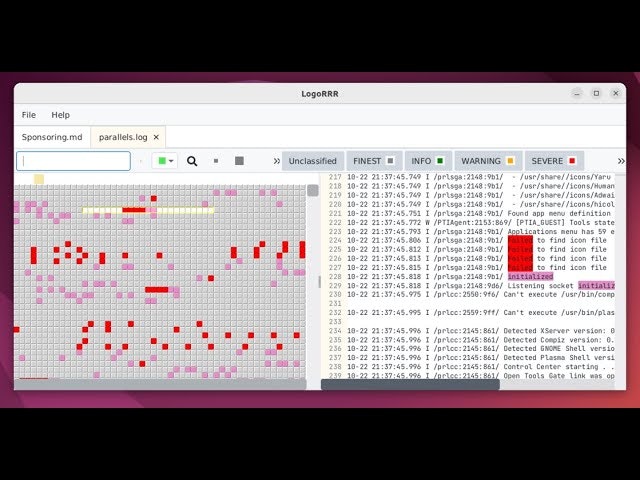The image size is (640, 480).
Task: Toggle the WARNING filter button
Action: point(488,161)
